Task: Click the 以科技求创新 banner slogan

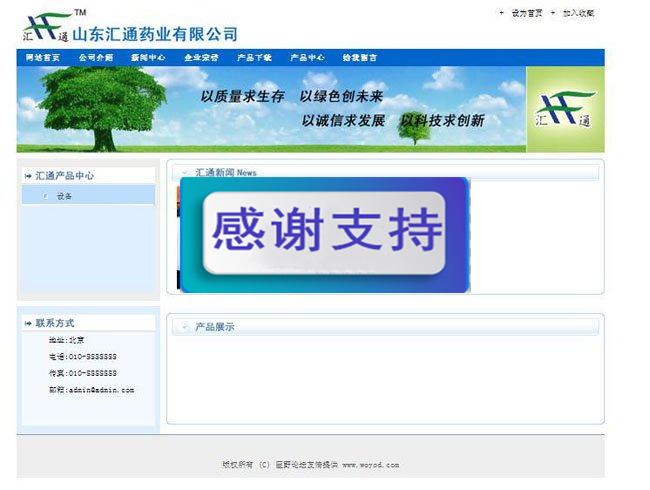Action: (x=442, y=121)
